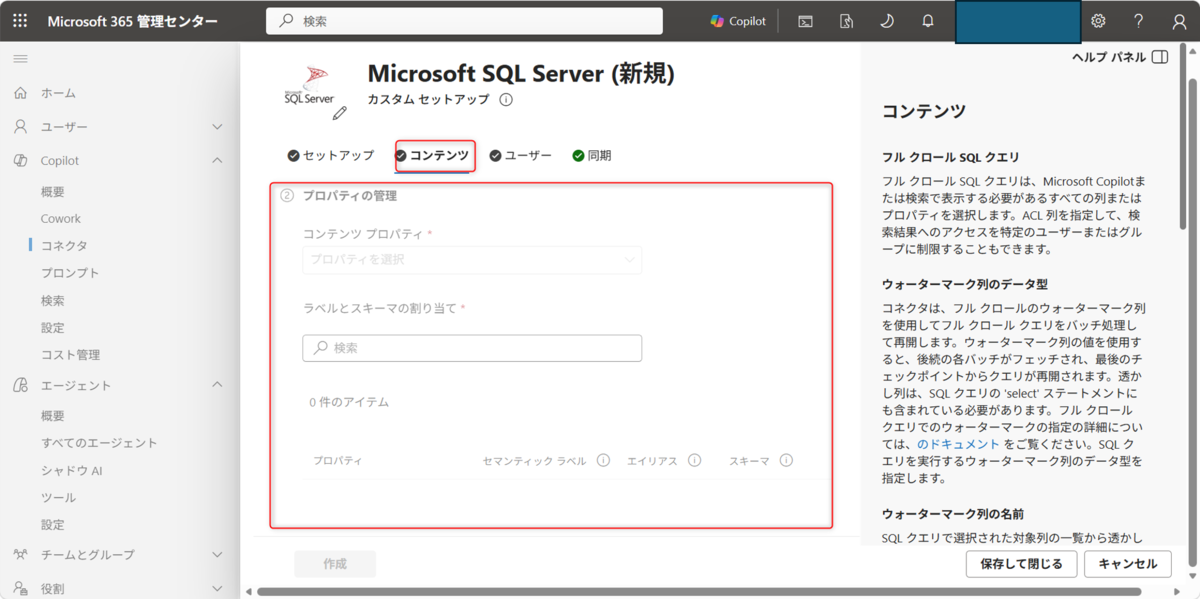The image size is (1200, 599).
Task: Open コネクタ in the sidebar
Action: (64, 246)
